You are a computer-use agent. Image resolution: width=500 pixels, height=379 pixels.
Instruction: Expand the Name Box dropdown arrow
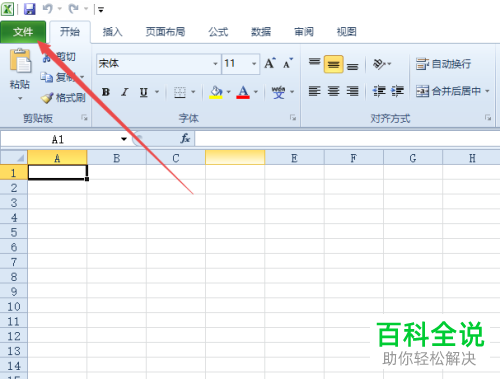pyautogui.click(x=124, y=139)
